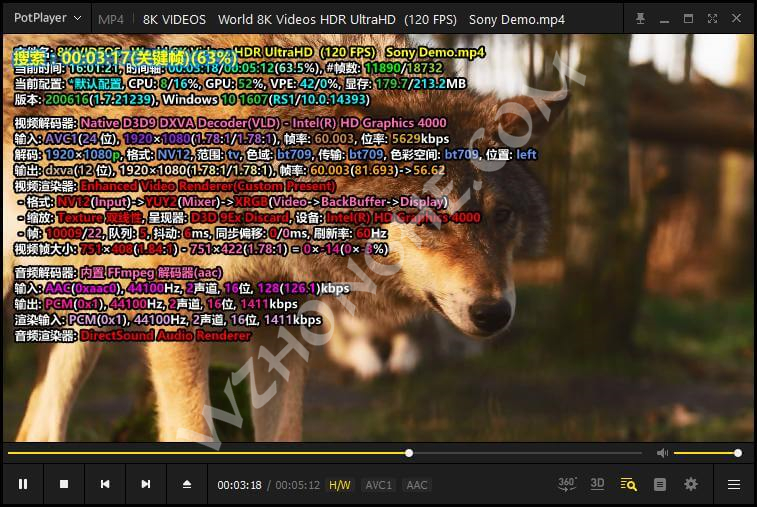
Task: Enable 360-degree video mode
Action: [567, 484]
